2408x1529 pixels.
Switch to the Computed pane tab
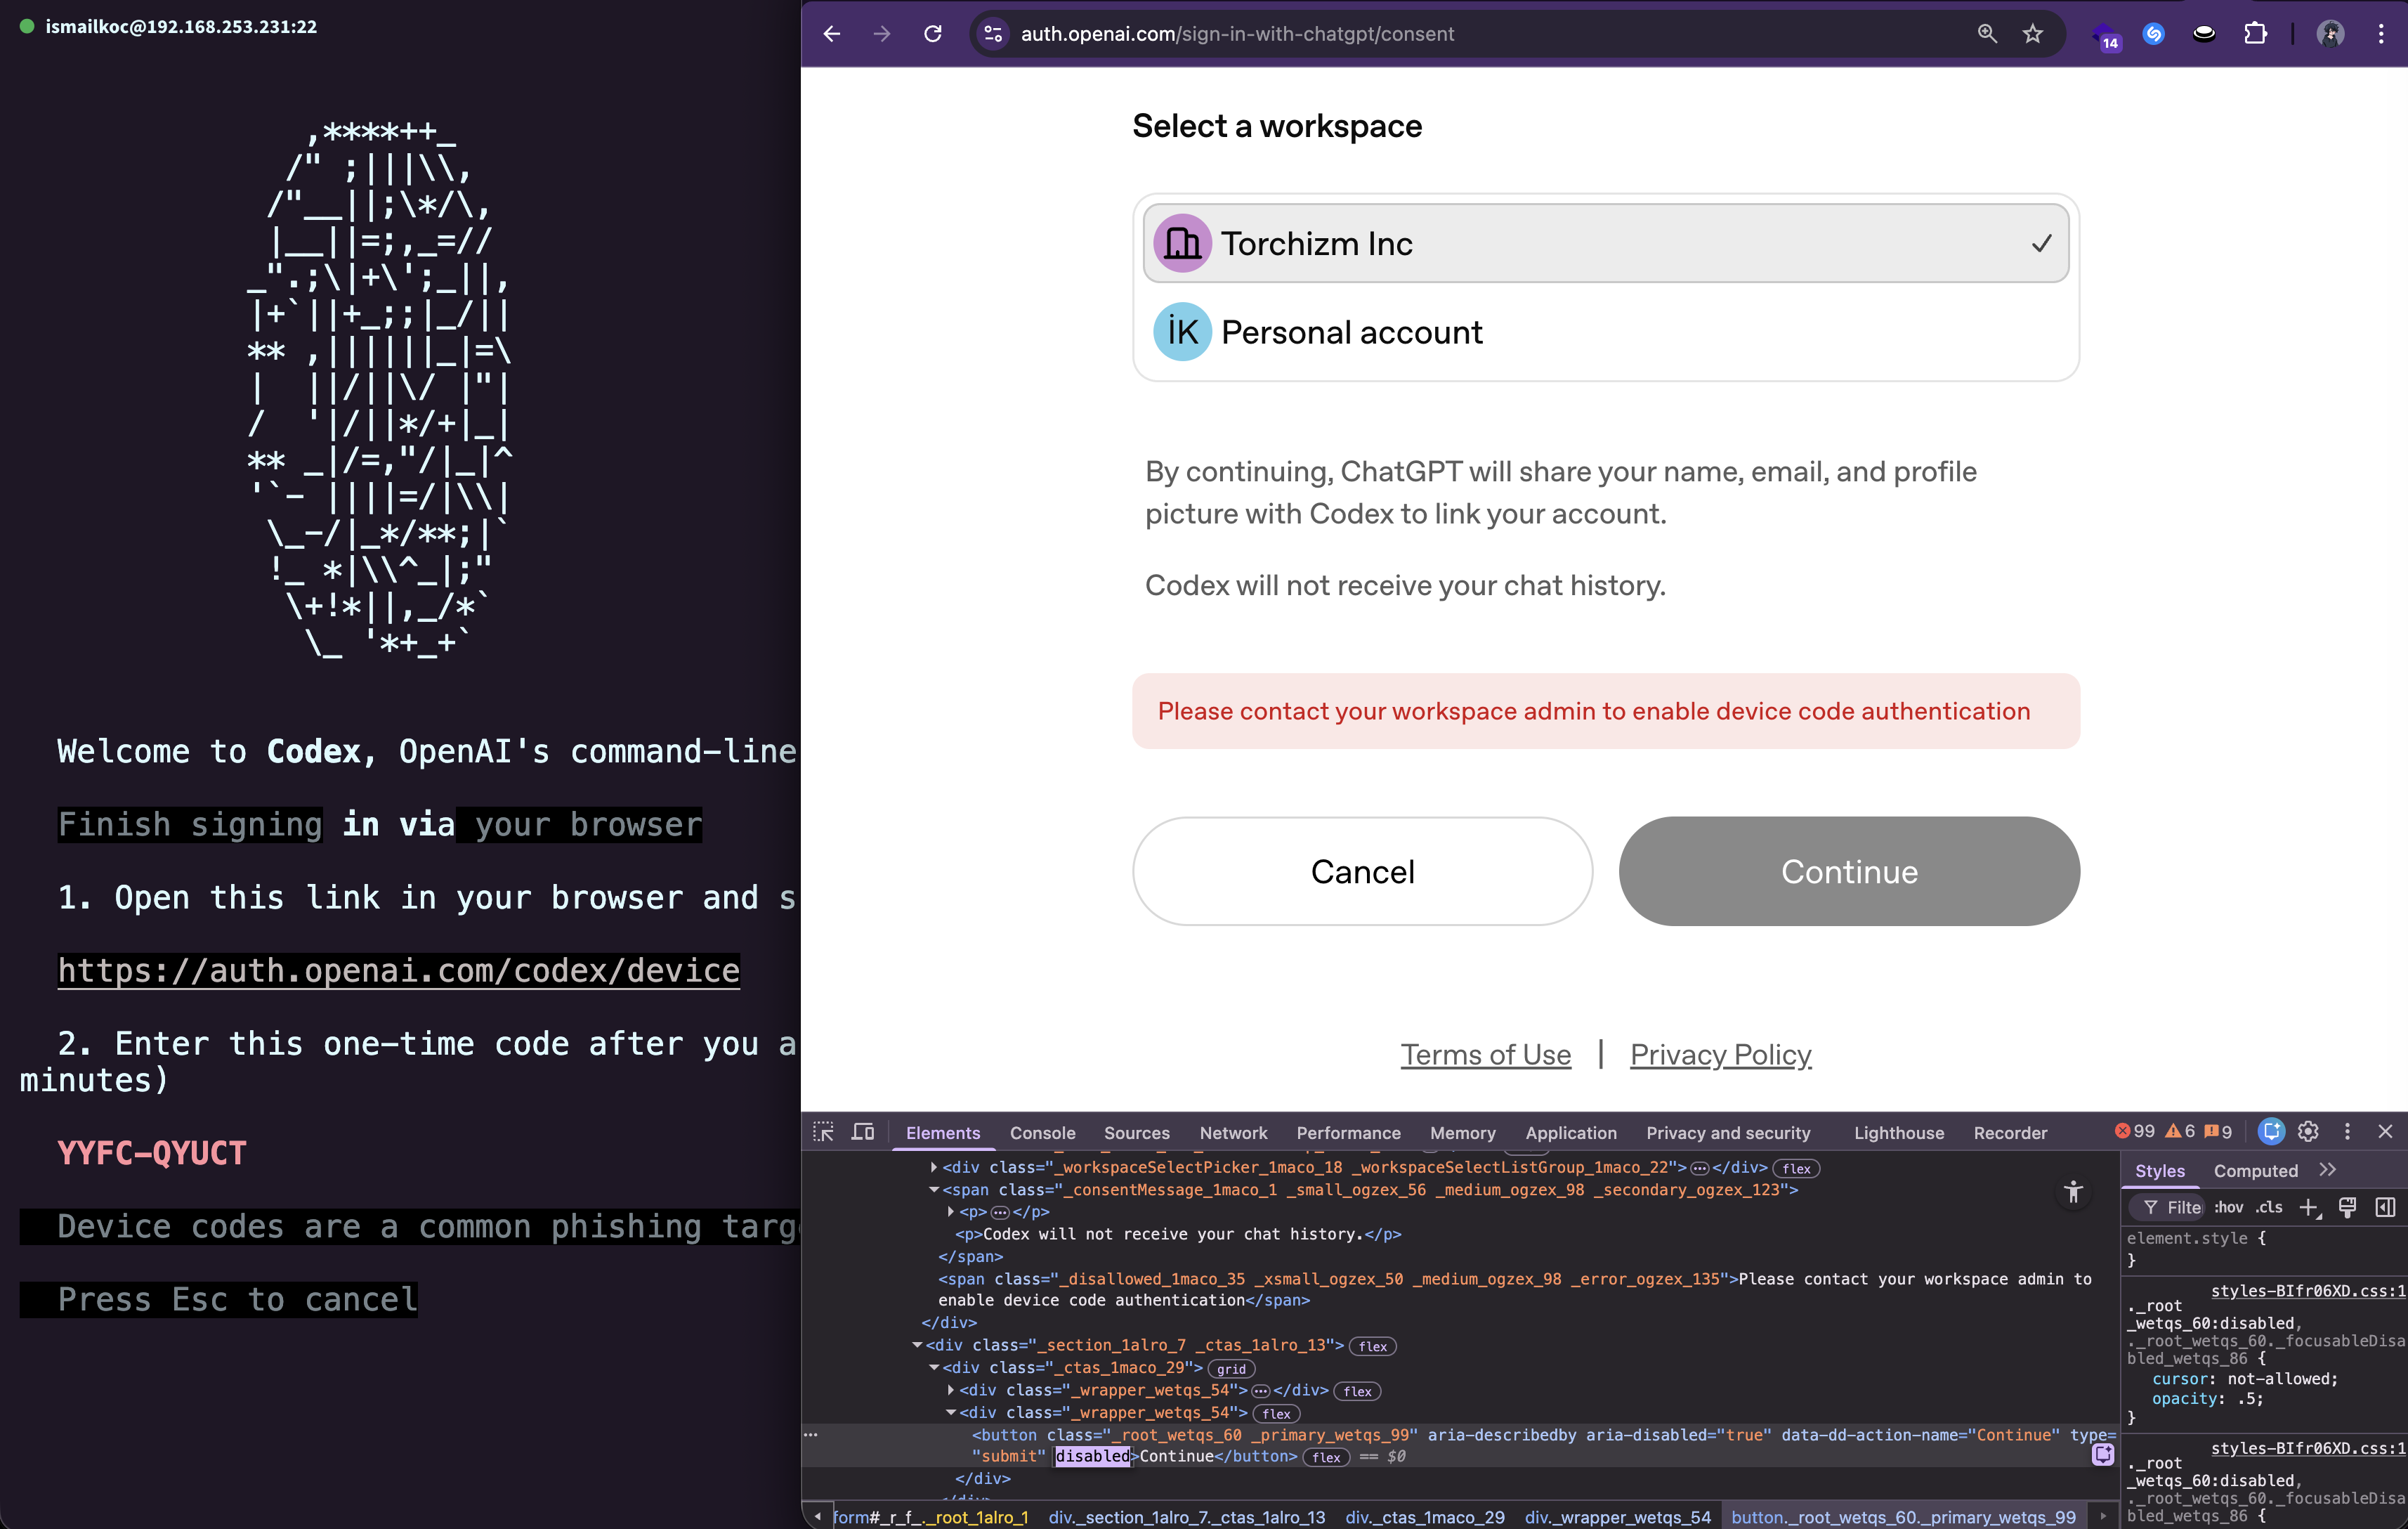(2255, 1171)
